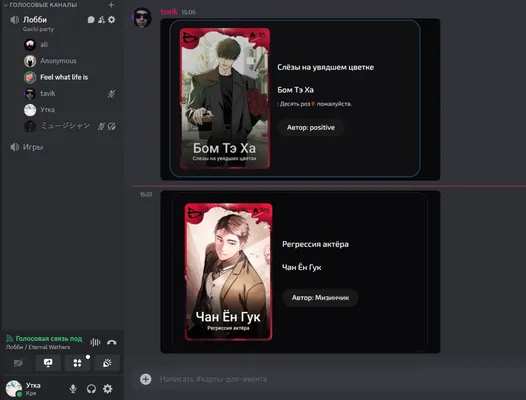
Task: Collapse the ГОЛОСОВЫЕ КАНАЛЫ category
Action: (x=40, y=5)
